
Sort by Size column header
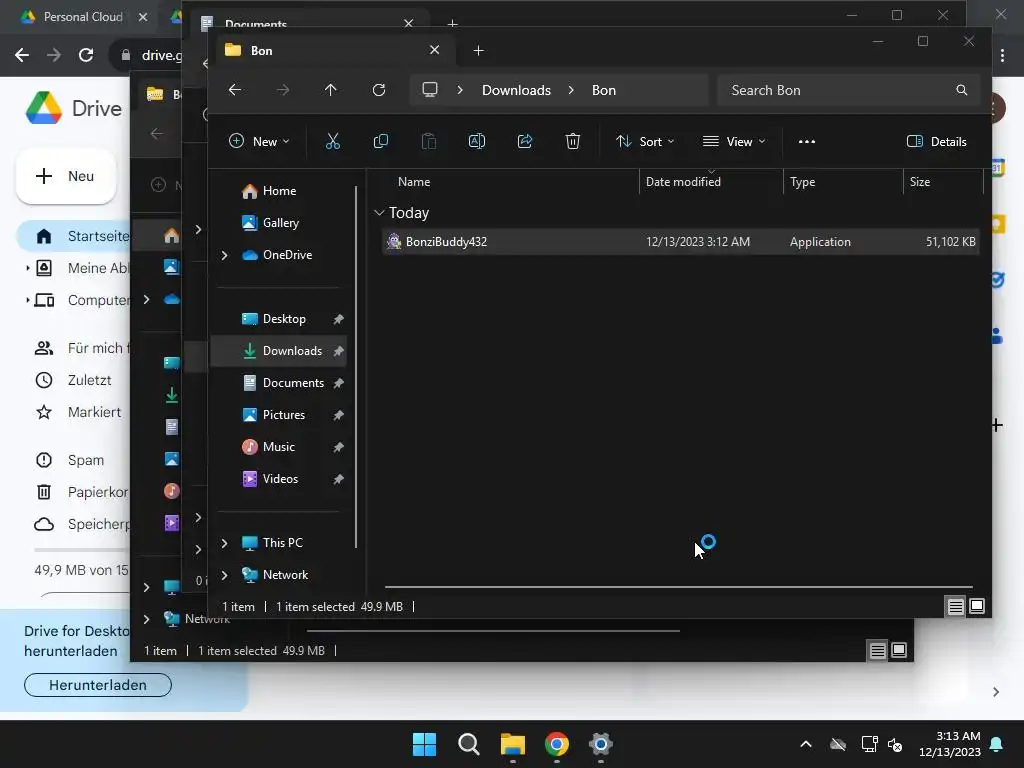(x=920, y=182)
